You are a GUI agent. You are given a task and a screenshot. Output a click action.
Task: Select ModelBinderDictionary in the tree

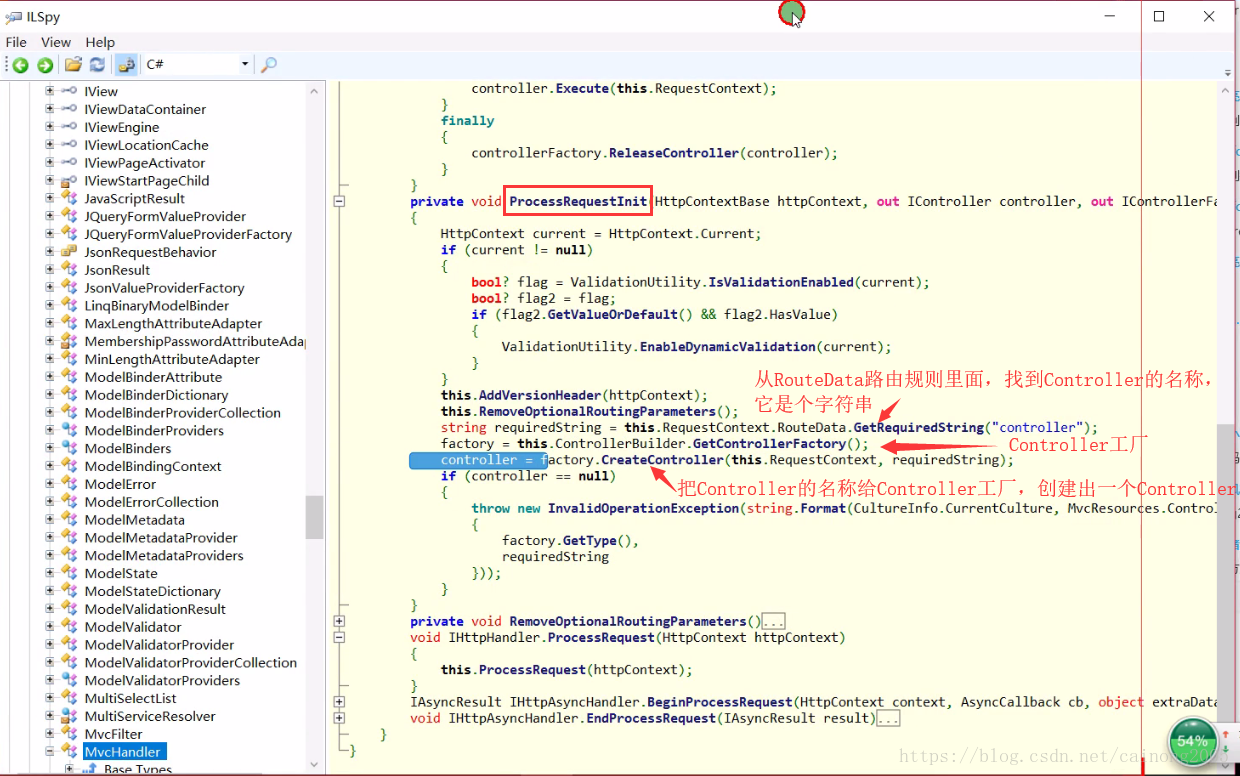[156, 395]
